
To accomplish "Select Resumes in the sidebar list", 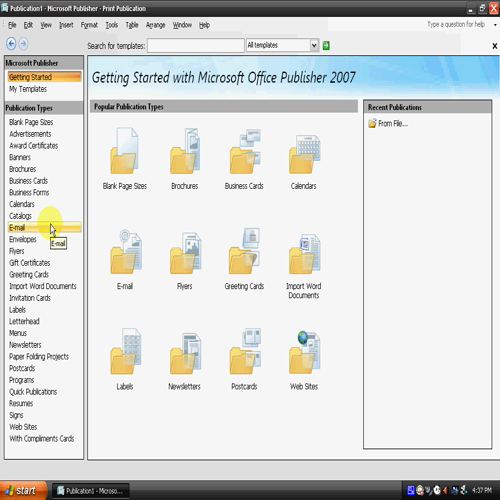I will [x=21, y=403].
